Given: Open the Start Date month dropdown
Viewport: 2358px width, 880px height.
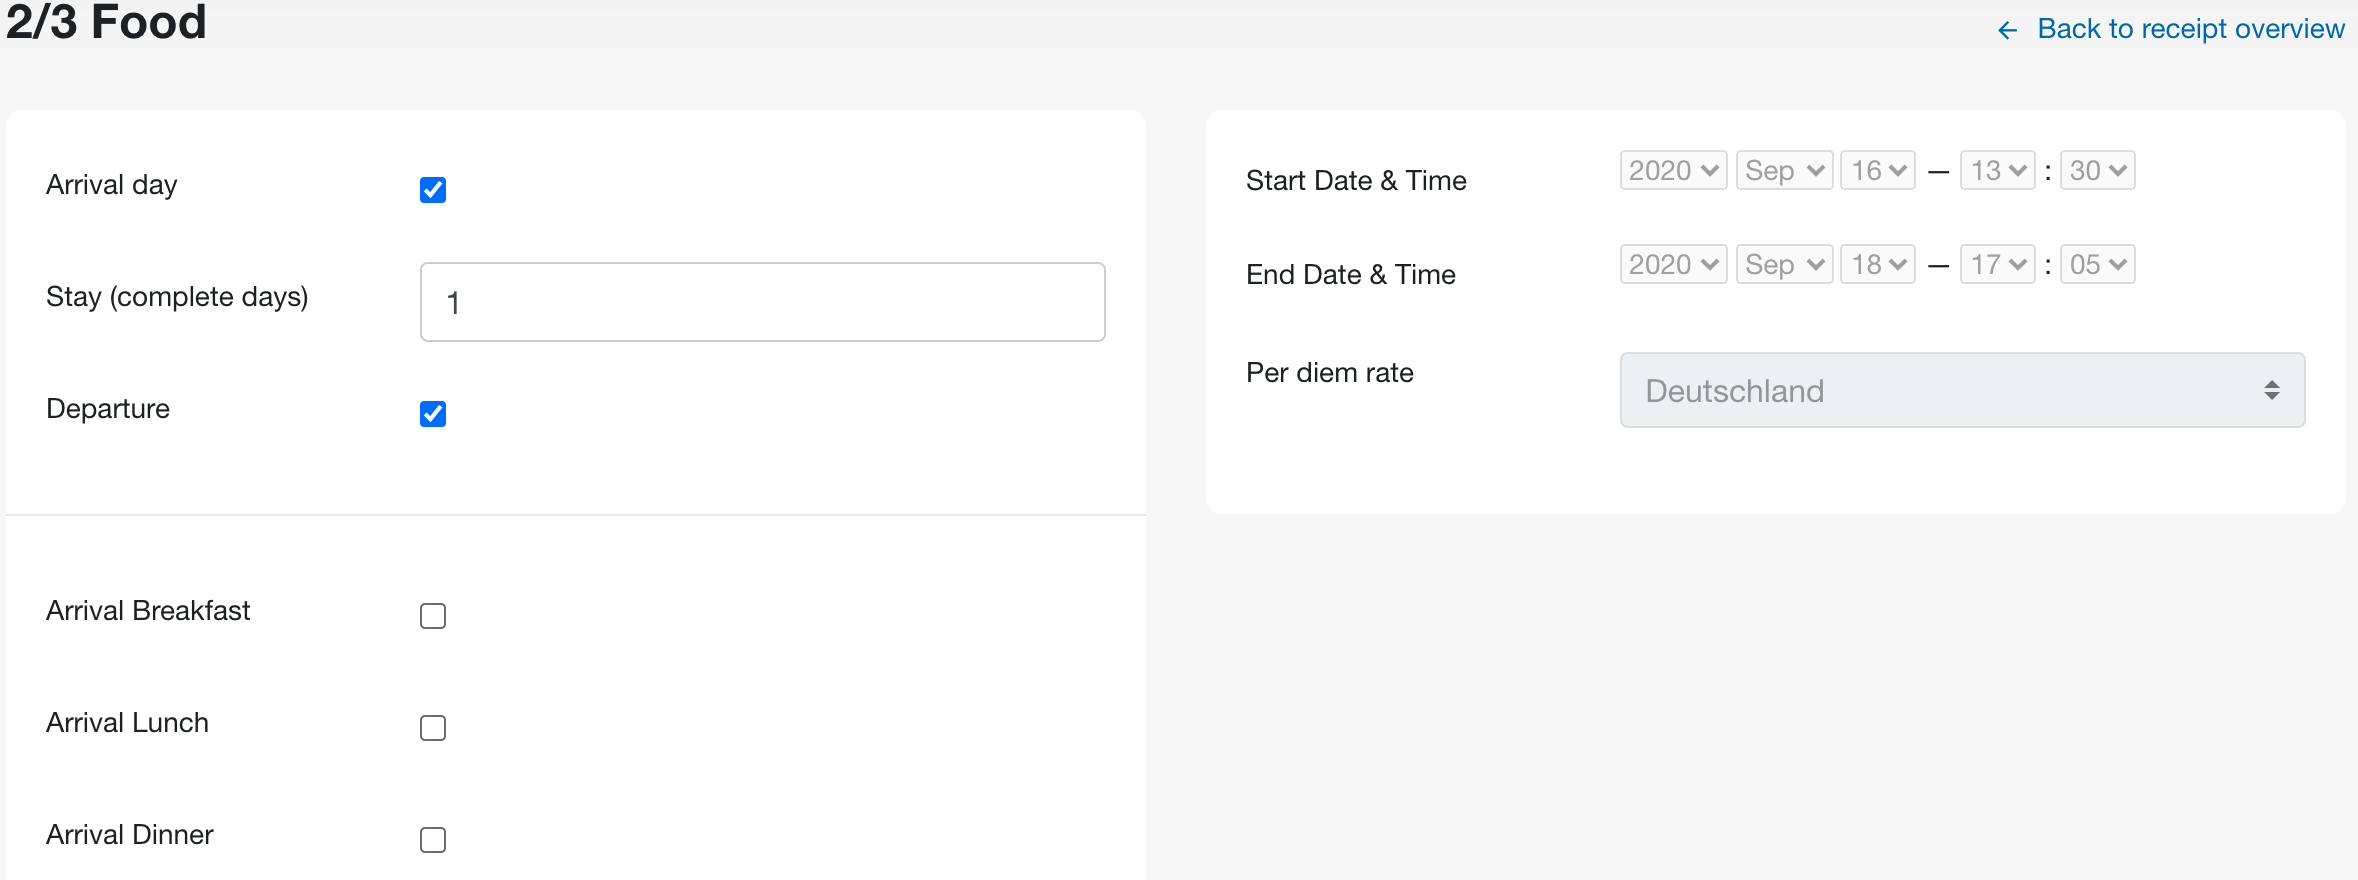Looking at the screenshot, I should tap(1785, 170).
